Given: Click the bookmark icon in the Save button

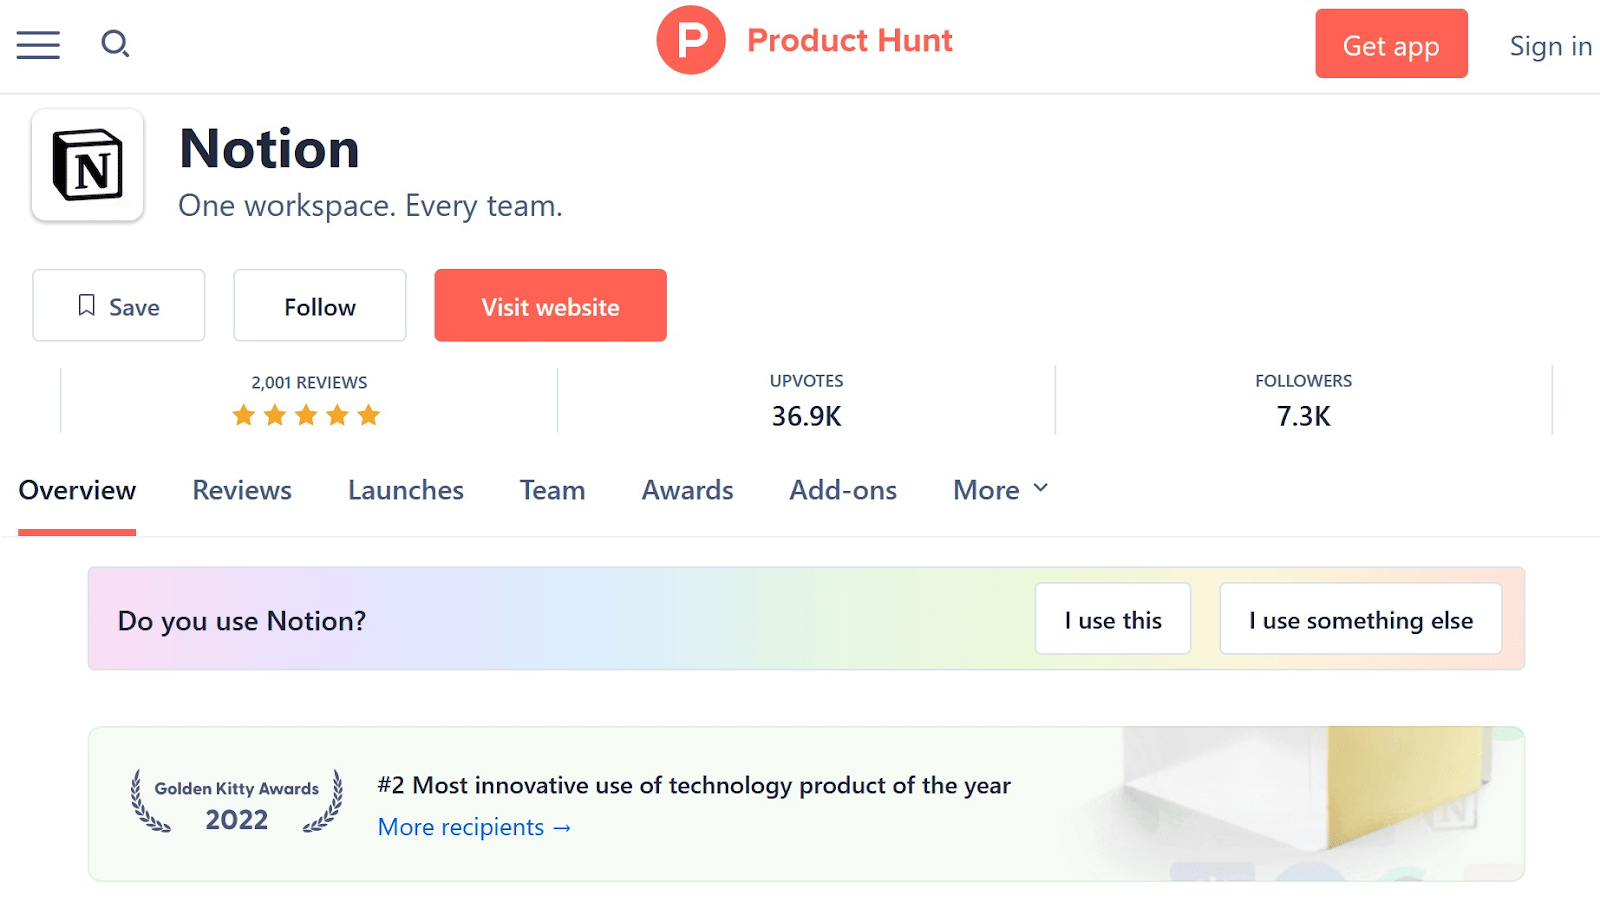Looking at the screenshot, I should [87, 305].
